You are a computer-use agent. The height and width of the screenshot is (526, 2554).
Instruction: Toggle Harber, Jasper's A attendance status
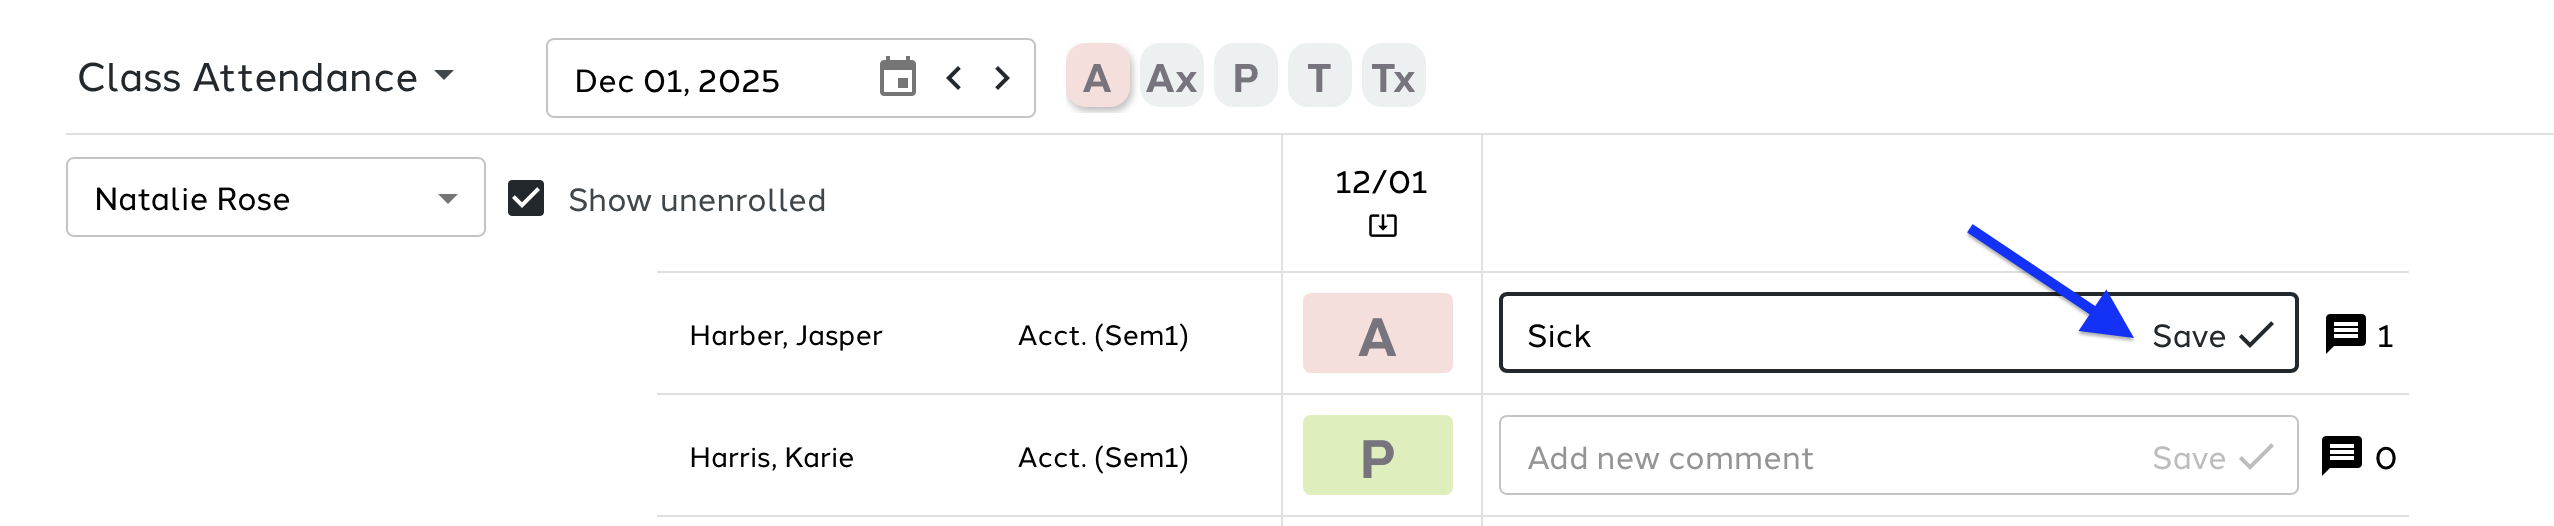pyautogui.click(x=1377, y=334)
